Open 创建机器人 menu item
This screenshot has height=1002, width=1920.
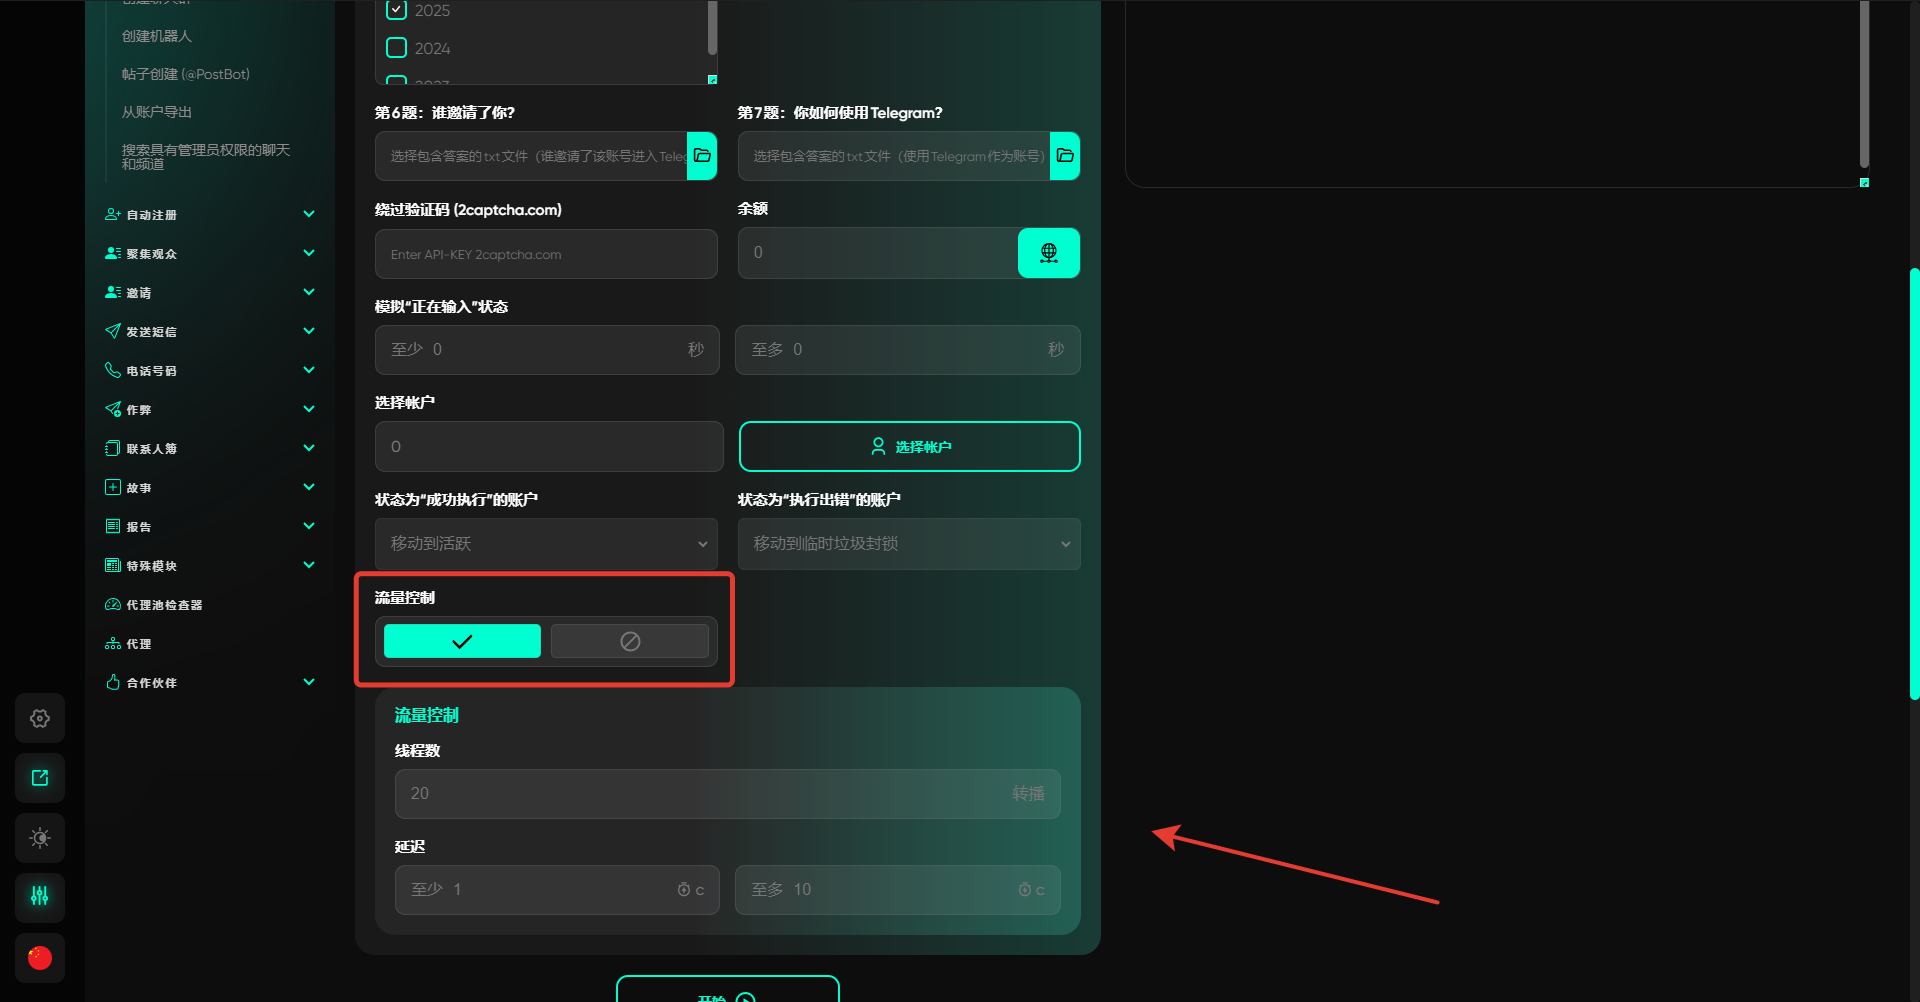click(x=157, y=36)
